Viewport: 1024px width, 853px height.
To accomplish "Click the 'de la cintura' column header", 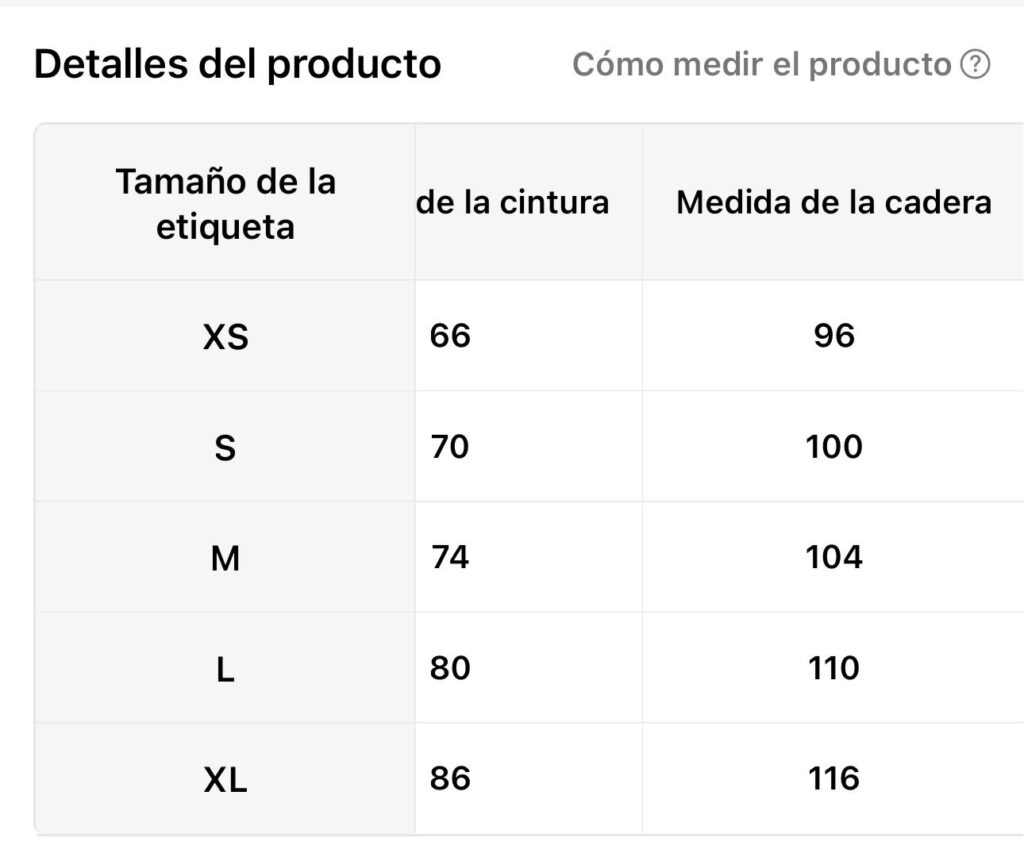I will [513, 202].
